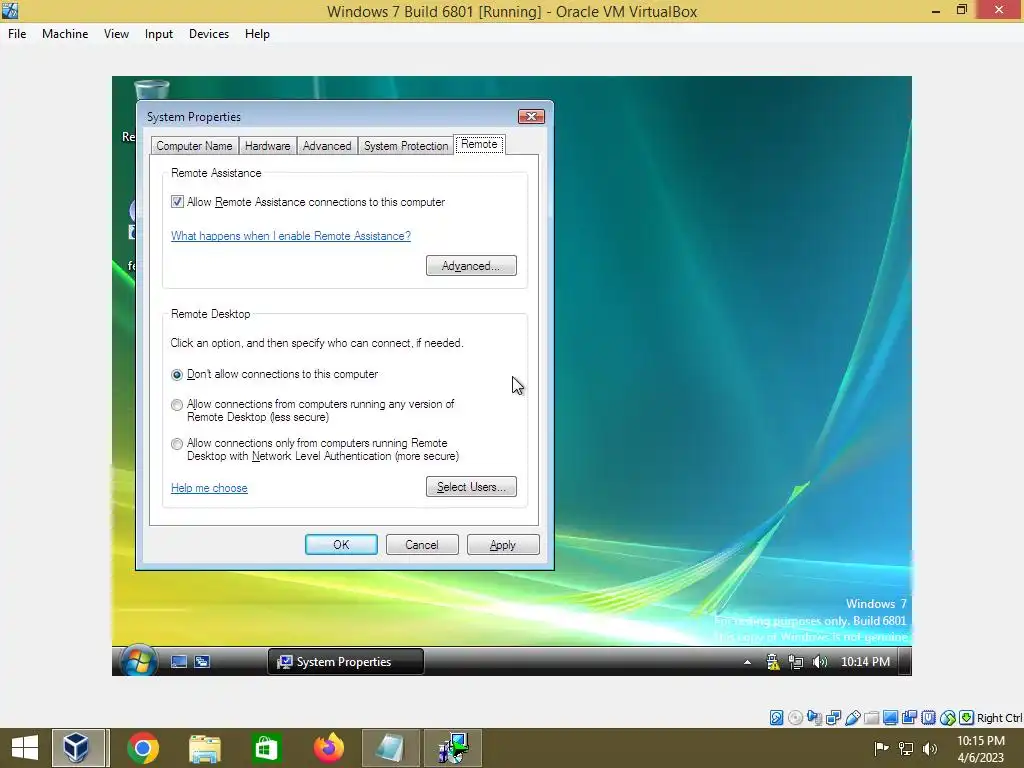This screenshot has width=1024, height=768.
Task: Click the recording status icon
Action: point(909,718)
